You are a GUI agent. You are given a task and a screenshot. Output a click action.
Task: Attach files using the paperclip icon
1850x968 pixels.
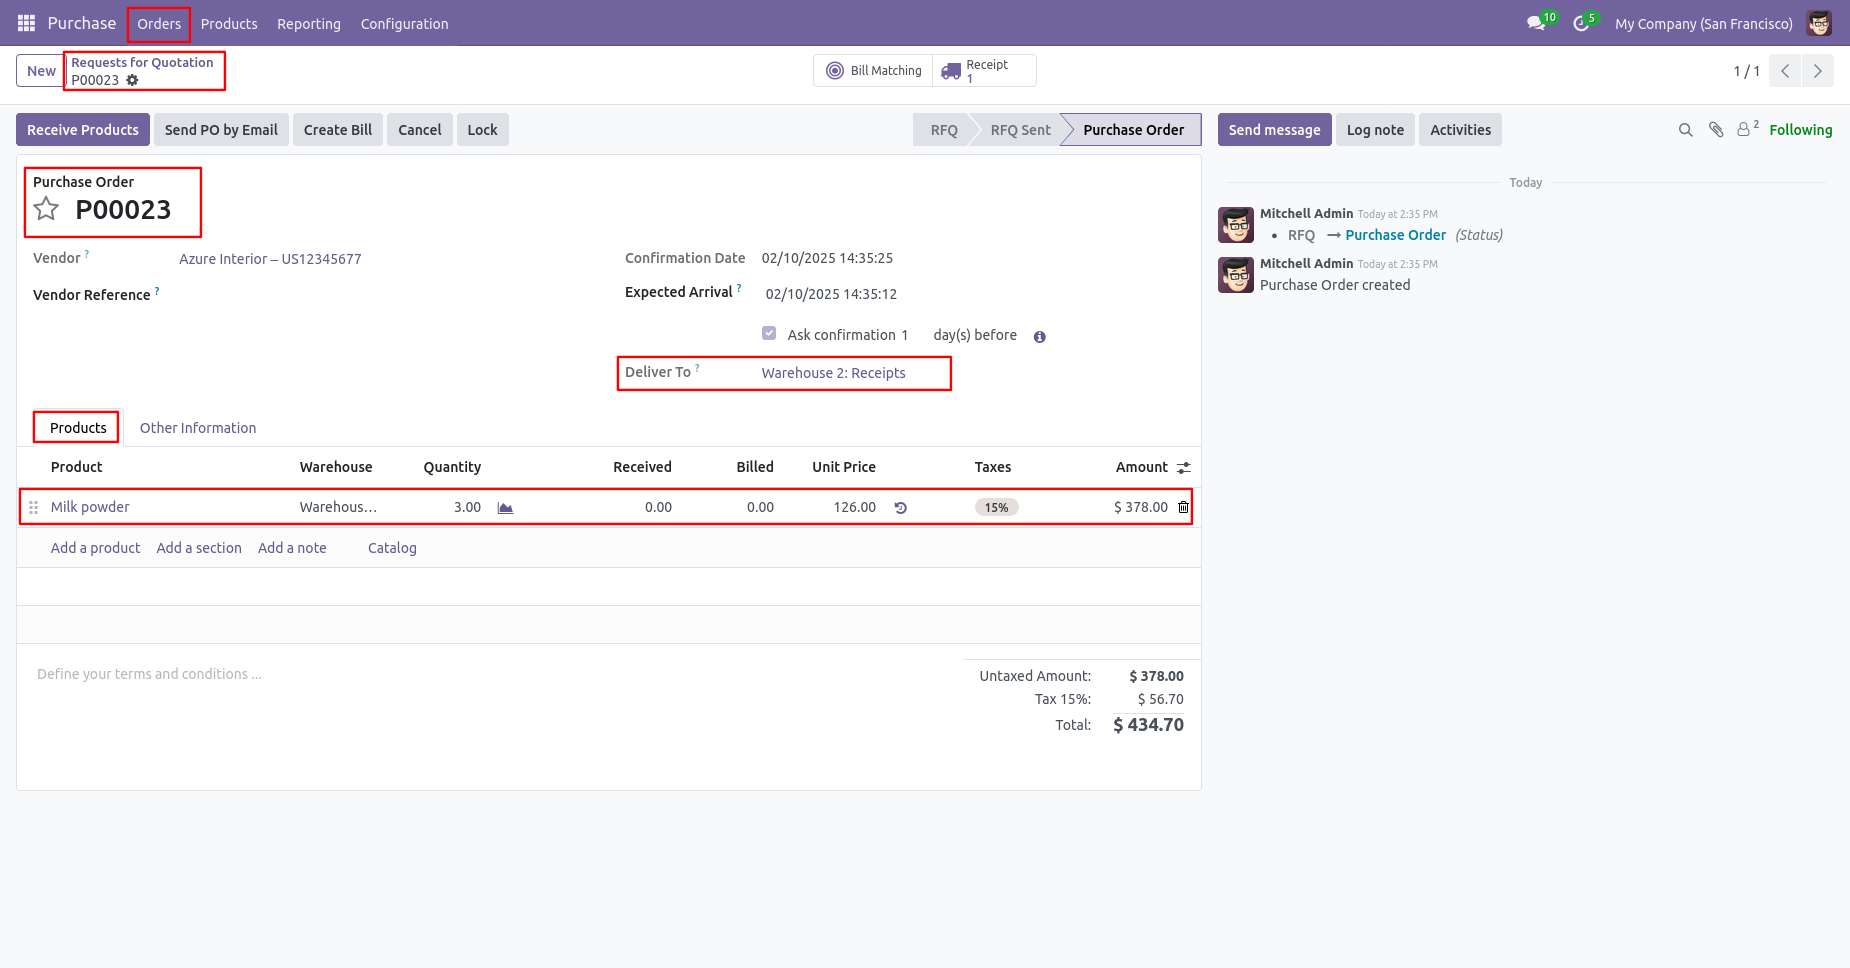(1716, 130)
